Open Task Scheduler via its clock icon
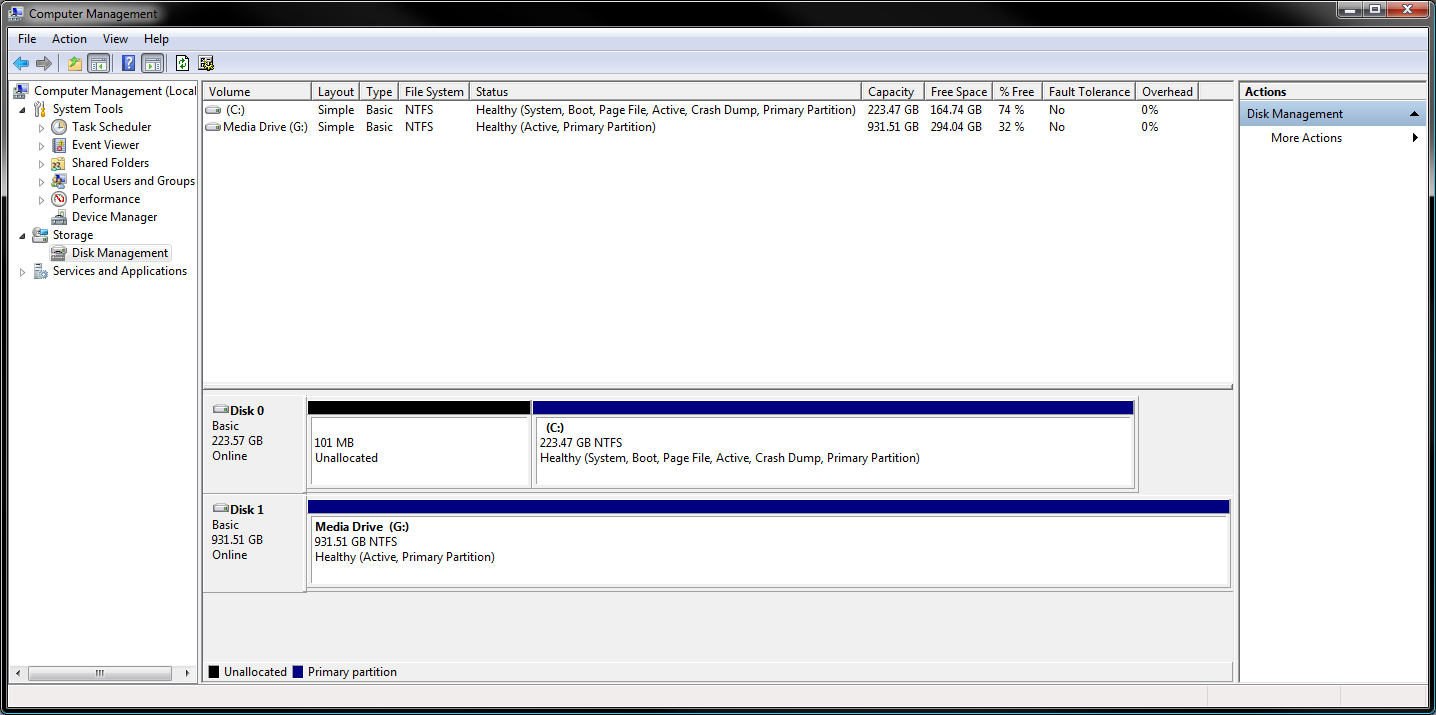 coord(59,127)
